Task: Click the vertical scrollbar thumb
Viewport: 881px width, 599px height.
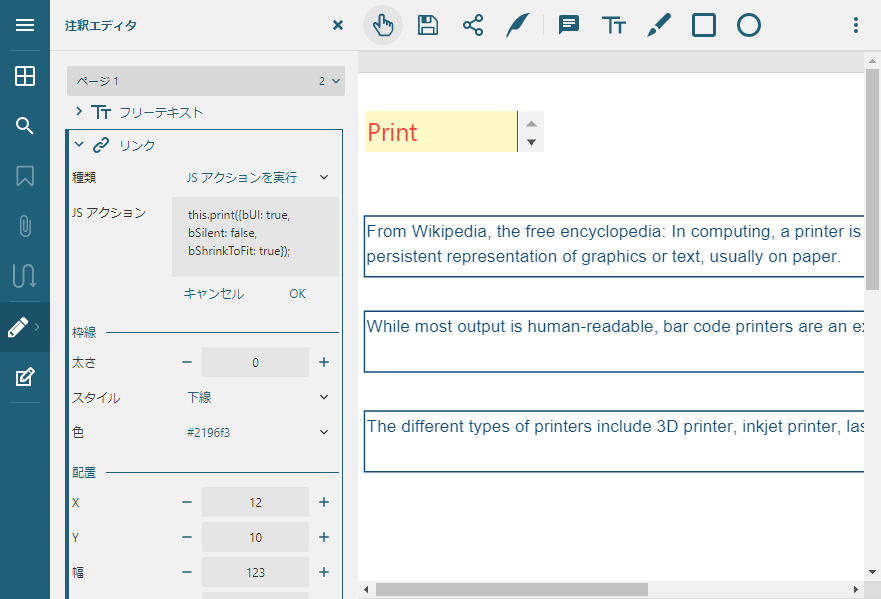Action: [x=872, y=179]
